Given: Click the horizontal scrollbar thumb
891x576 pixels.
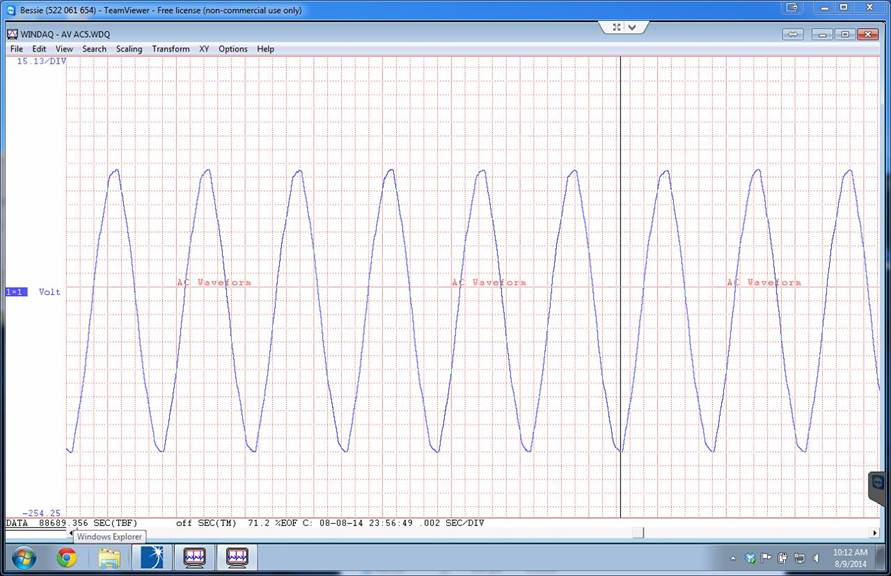Looking at the screenshot, I should pos(638,533).
